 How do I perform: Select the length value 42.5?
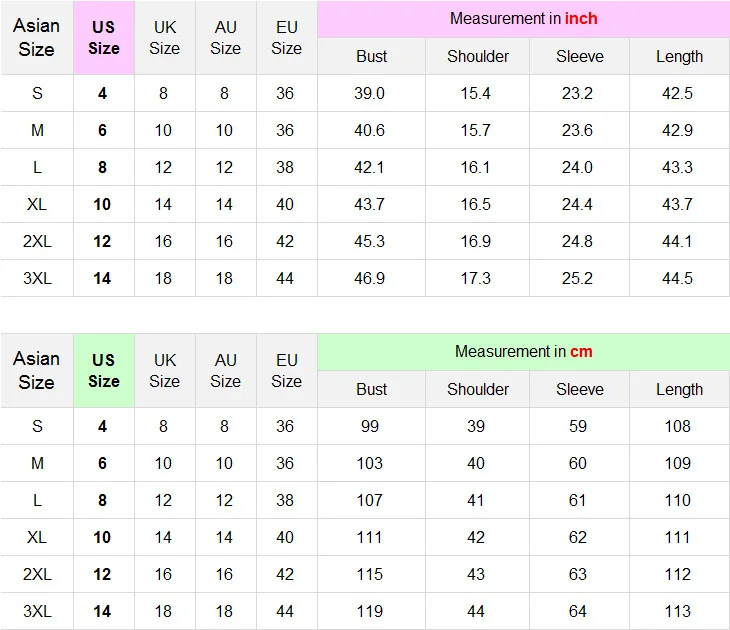[678, 93]
